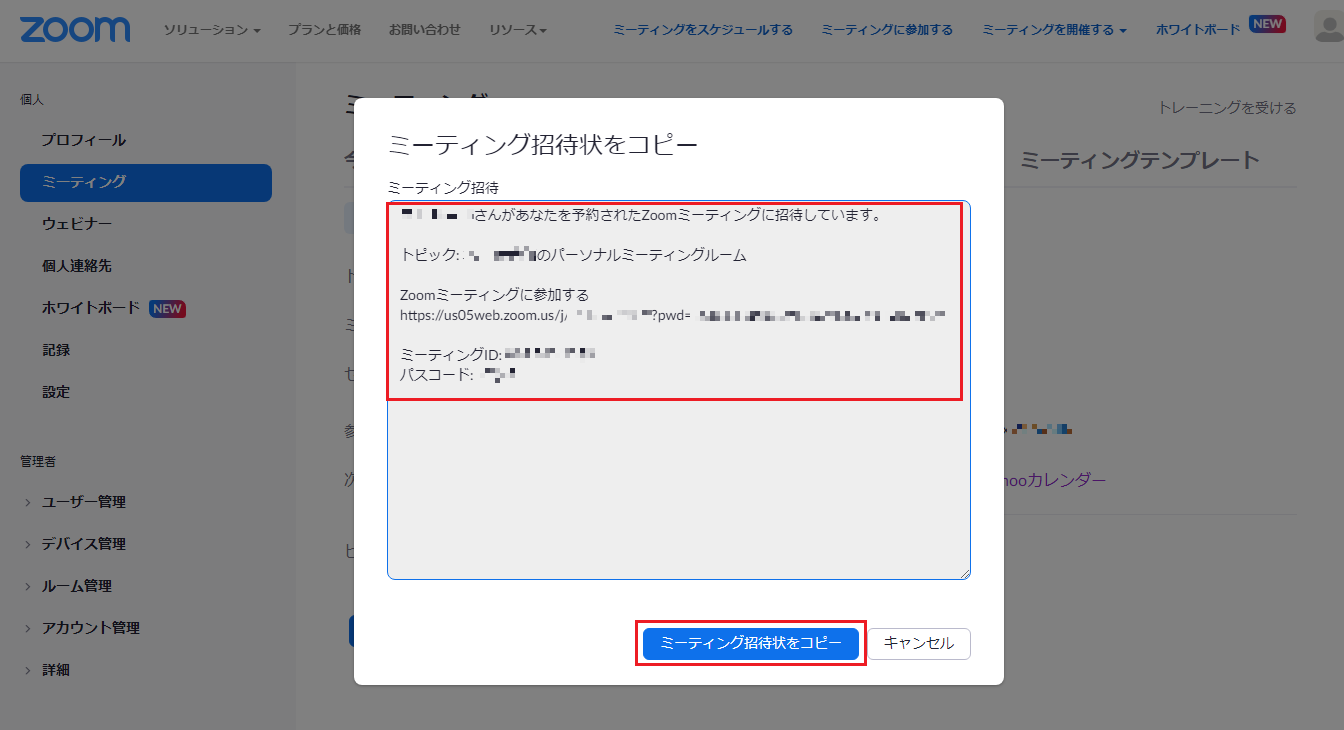Image resolution: width=1344 pixels, height=730 pixels.
Task: Expand the リソース dropdown menu
Action: pos(517,30)
